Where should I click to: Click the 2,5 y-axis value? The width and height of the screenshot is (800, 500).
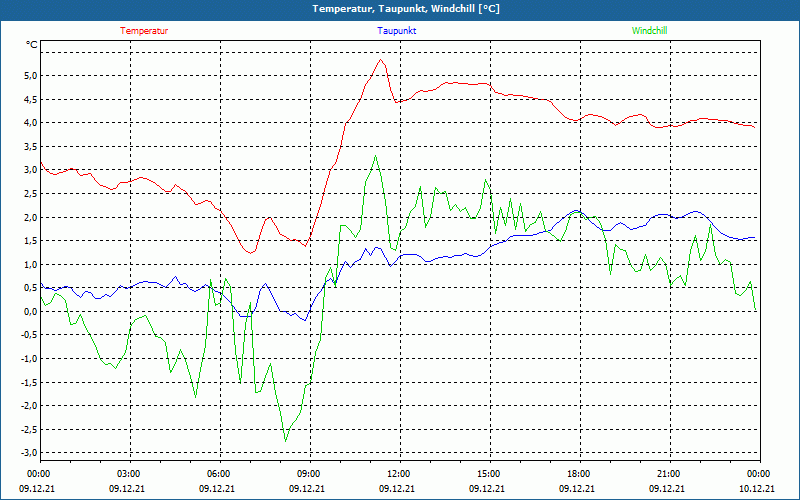tap(32, 194)
